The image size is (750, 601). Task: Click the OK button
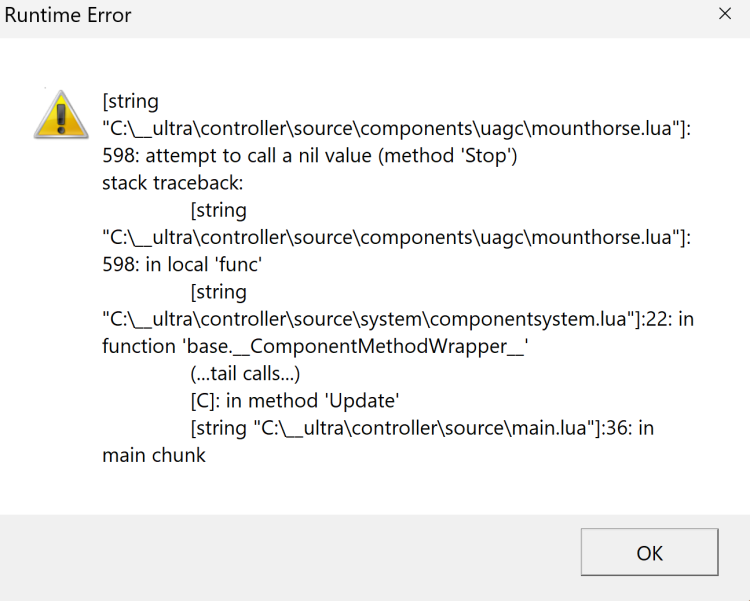pos(649,552)
